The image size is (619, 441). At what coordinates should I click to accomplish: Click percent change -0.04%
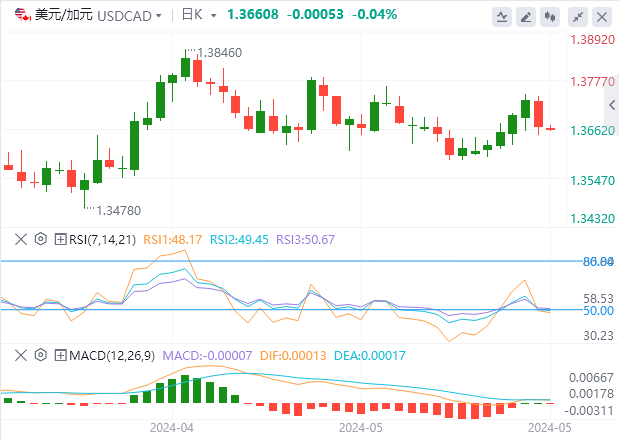point(374,15)
